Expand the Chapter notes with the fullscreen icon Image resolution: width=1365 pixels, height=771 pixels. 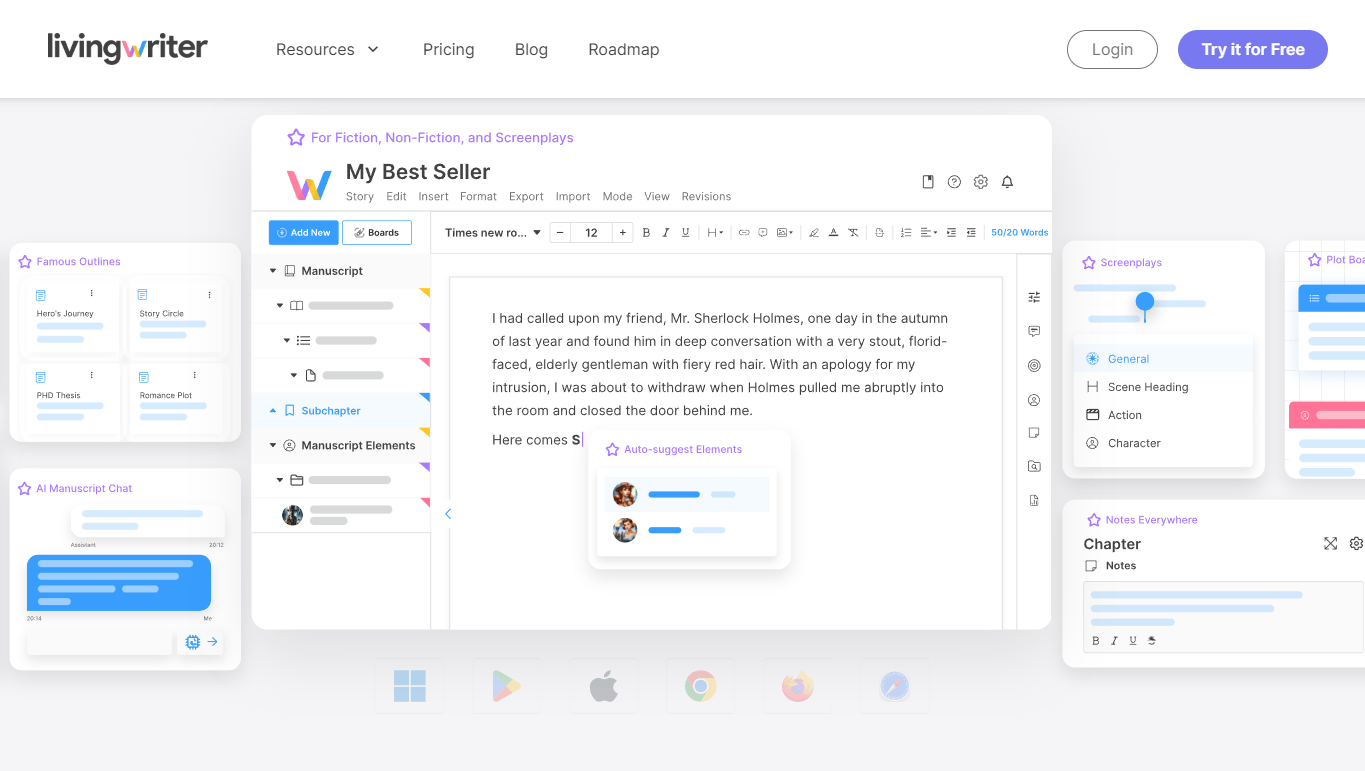coord(1330,543)
